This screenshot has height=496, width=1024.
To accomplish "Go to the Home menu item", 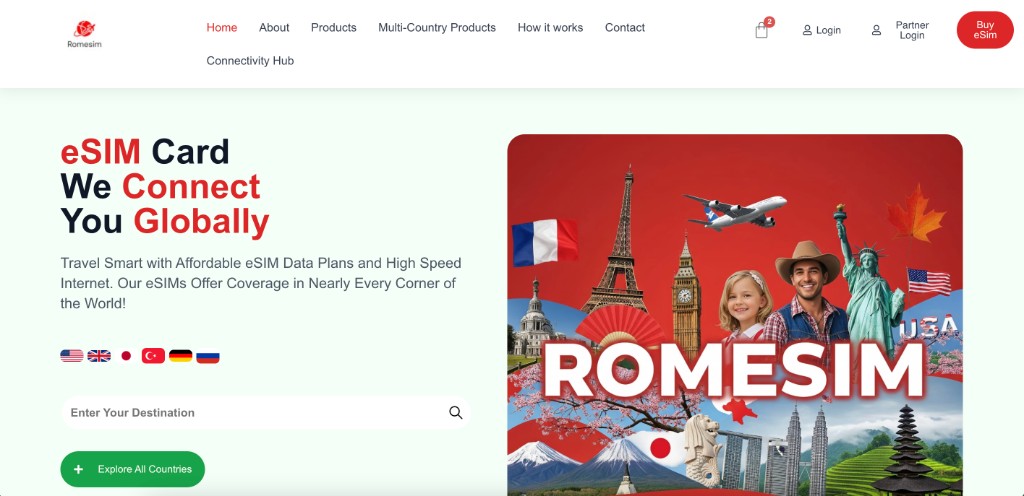I will [222, 27].
